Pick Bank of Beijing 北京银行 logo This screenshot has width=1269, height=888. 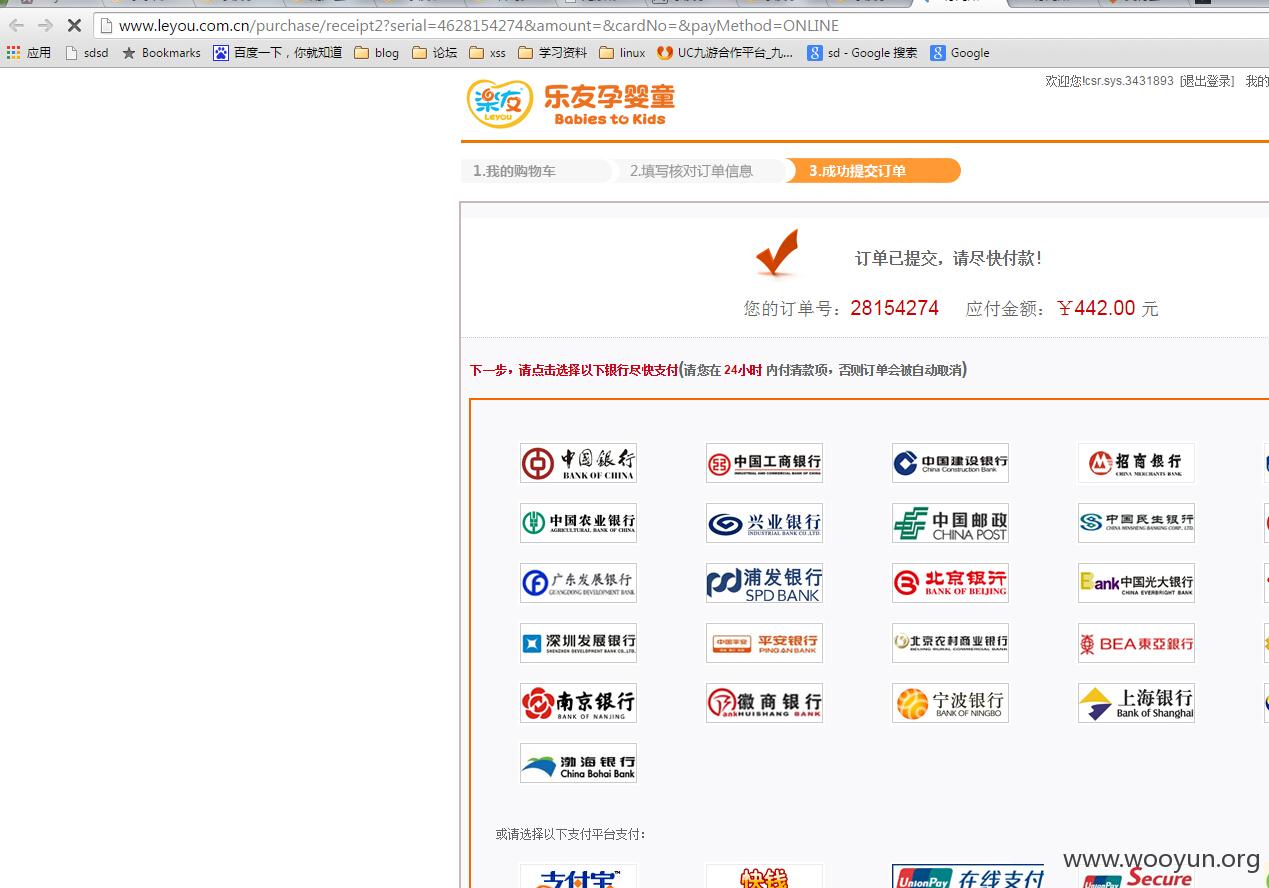coord(950,583)
